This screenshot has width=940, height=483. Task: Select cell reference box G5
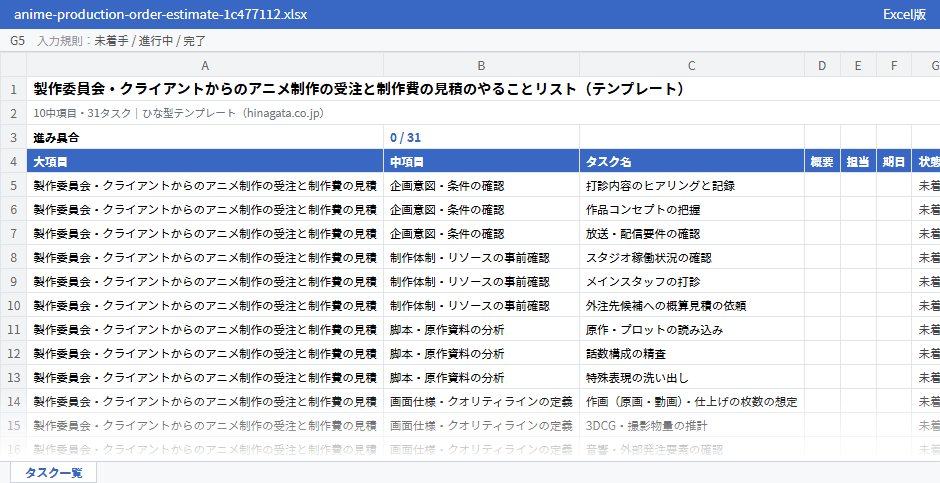tap(17, 41)
